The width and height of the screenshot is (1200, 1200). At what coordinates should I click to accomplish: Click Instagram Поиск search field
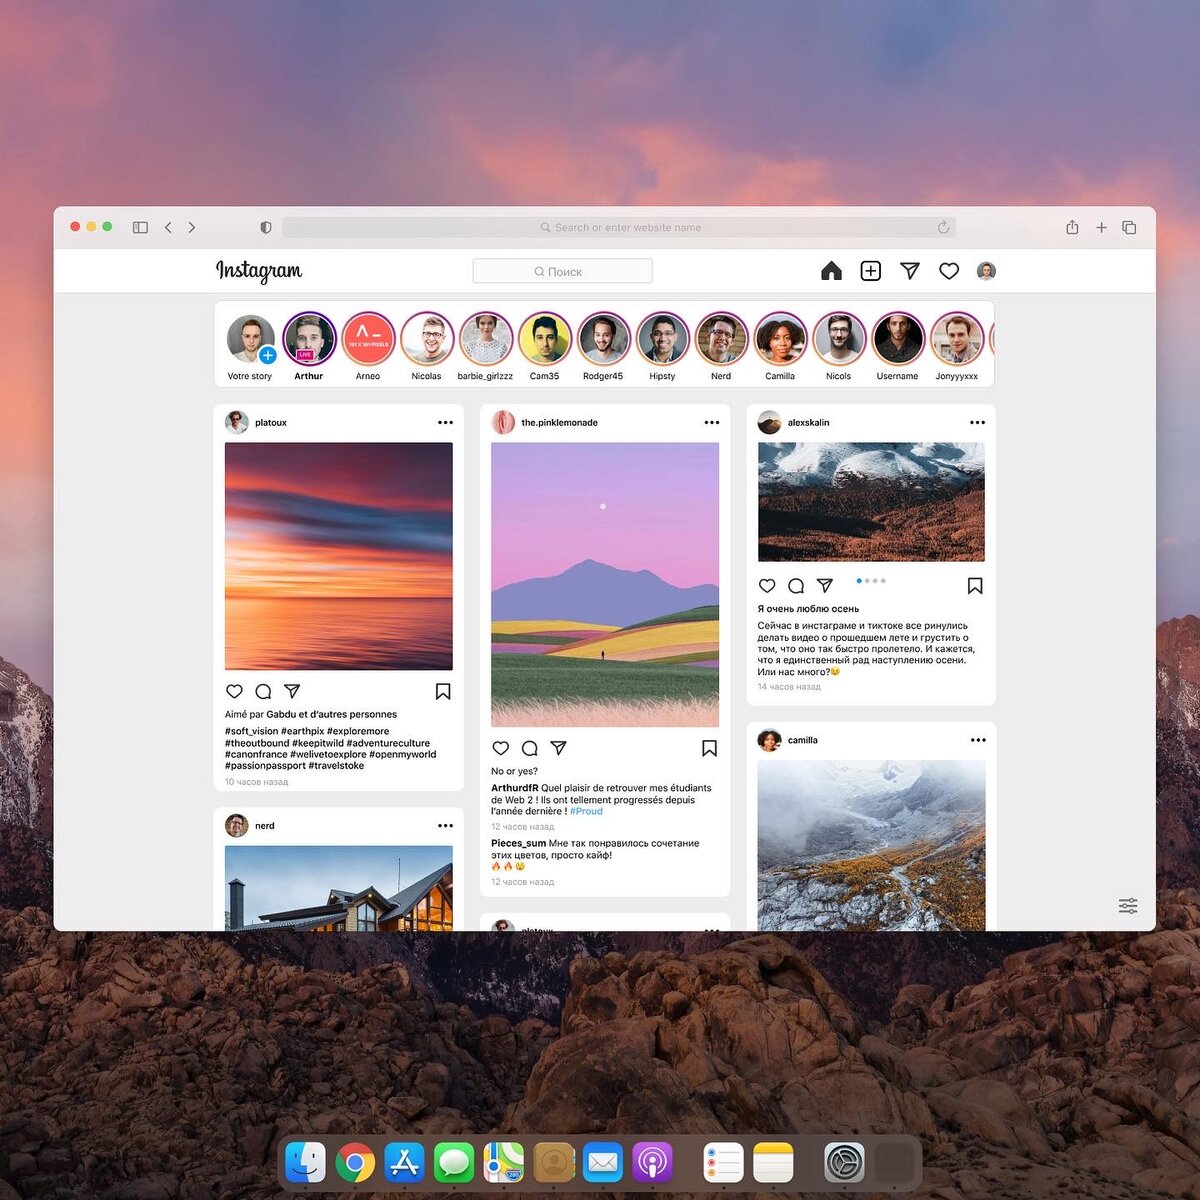click(x=563, y=271)
